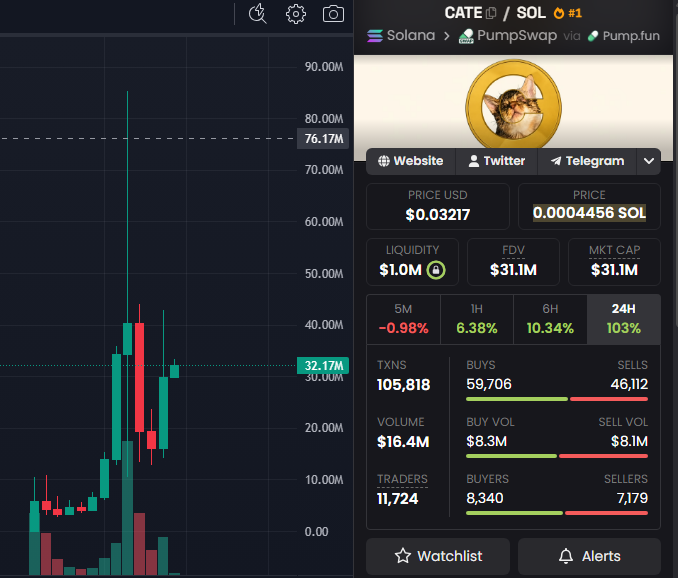Viewport: 678px width, 578px height.
Task: Click the large red candlestick
Action: coord(139,377)
